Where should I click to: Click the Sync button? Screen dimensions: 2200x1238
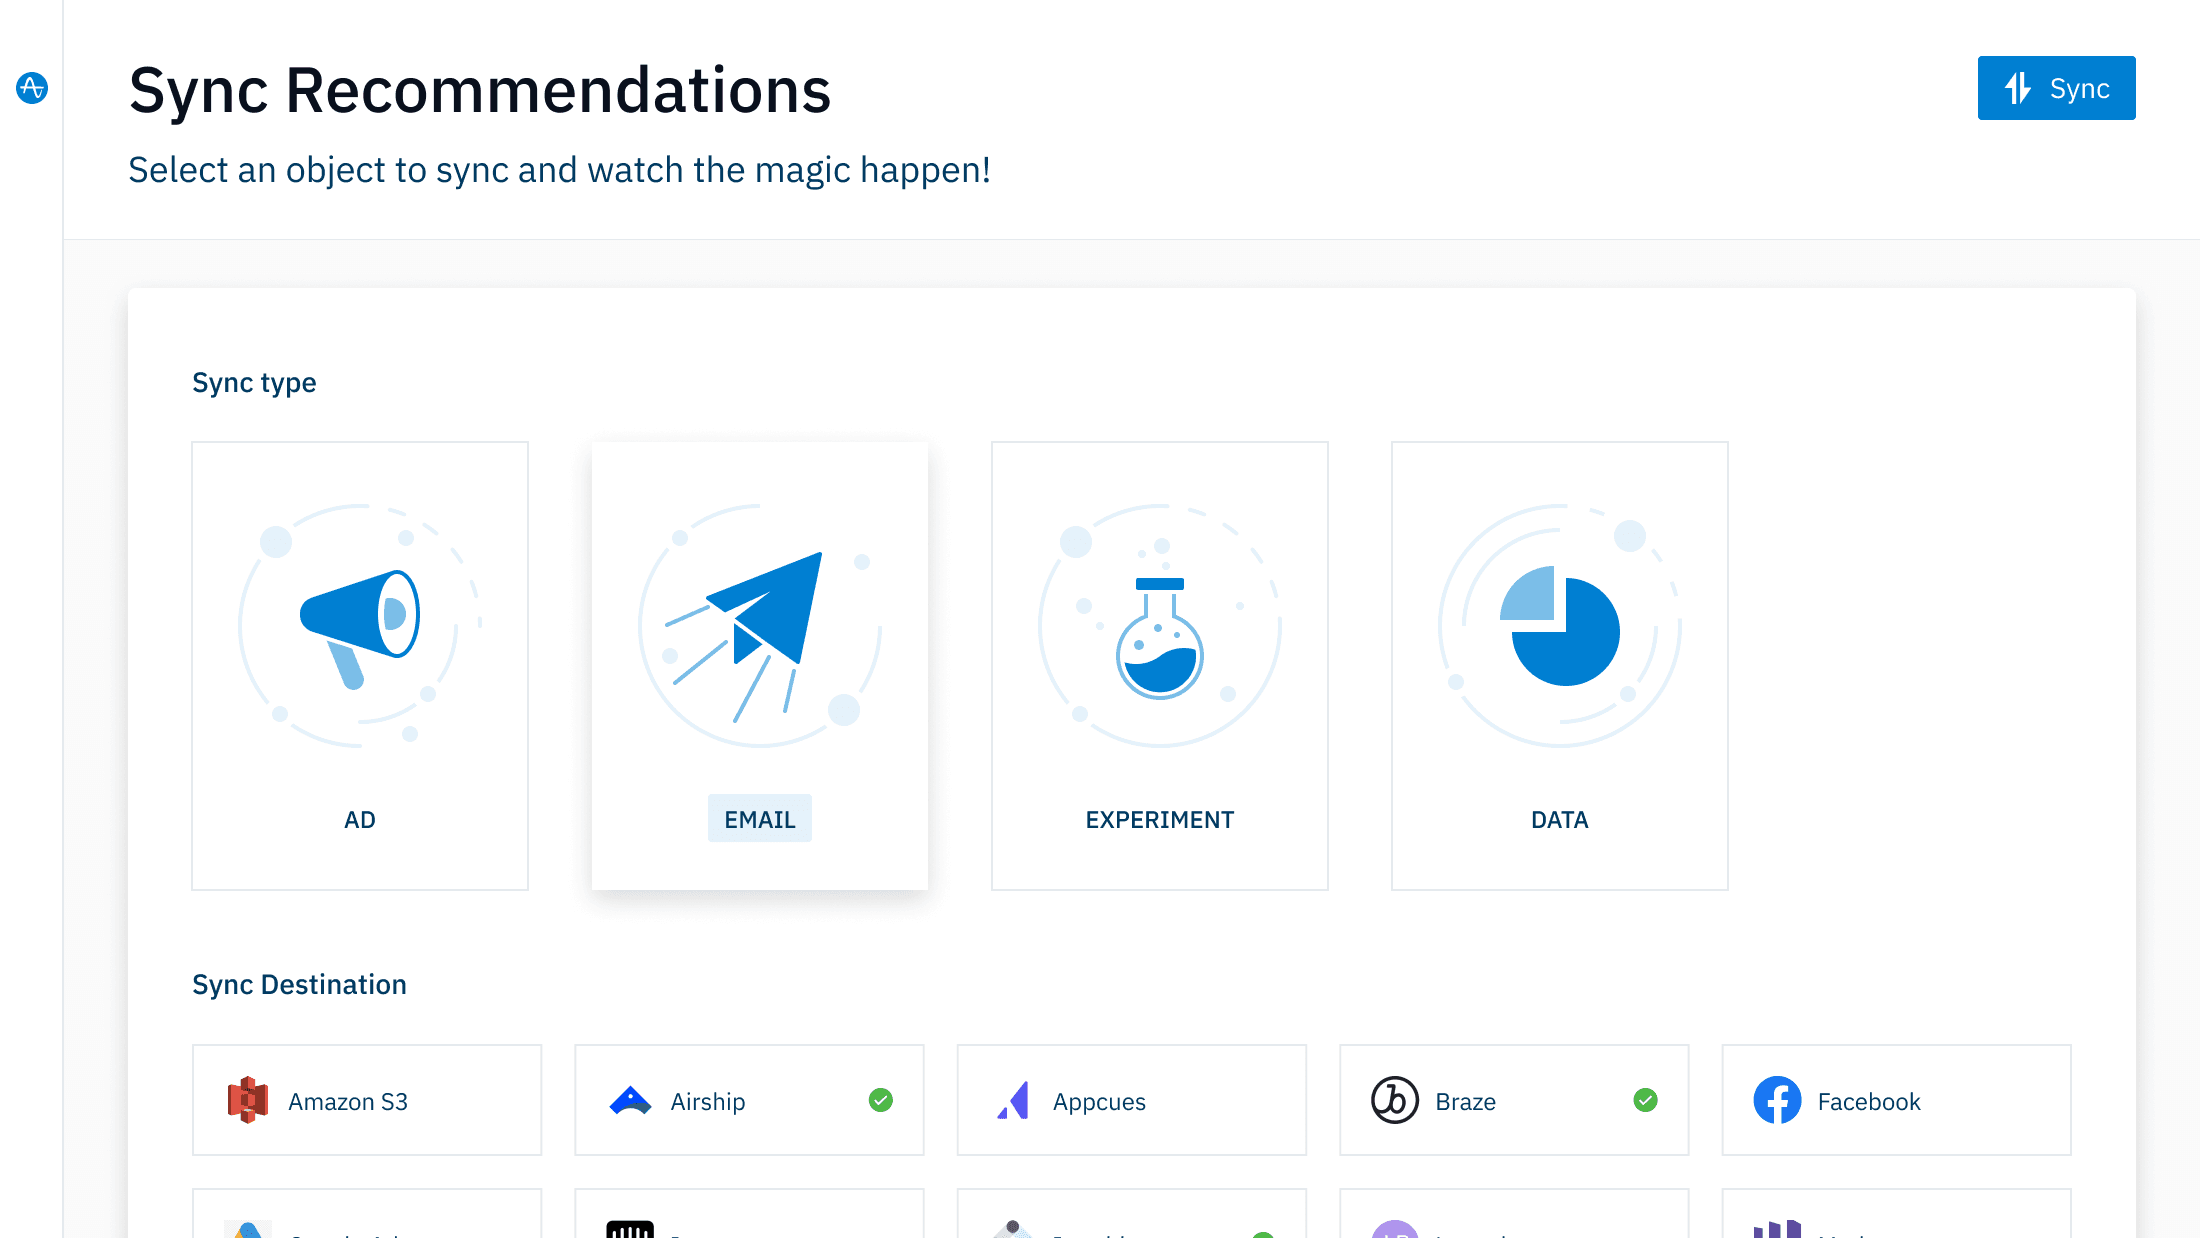[x=2056, y=88]
